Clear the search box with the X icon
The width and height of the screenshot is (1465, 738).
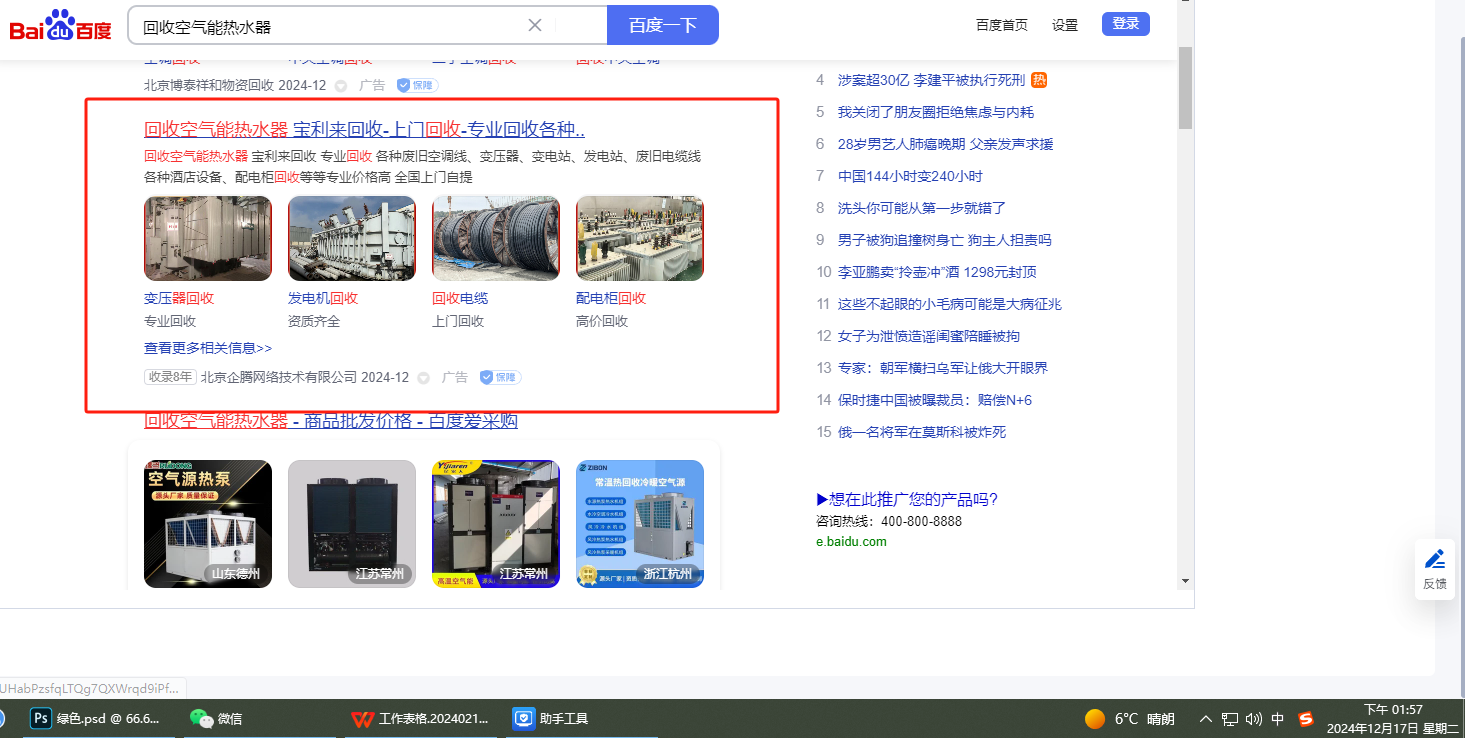pyautogui.click(x=535, y=25)
